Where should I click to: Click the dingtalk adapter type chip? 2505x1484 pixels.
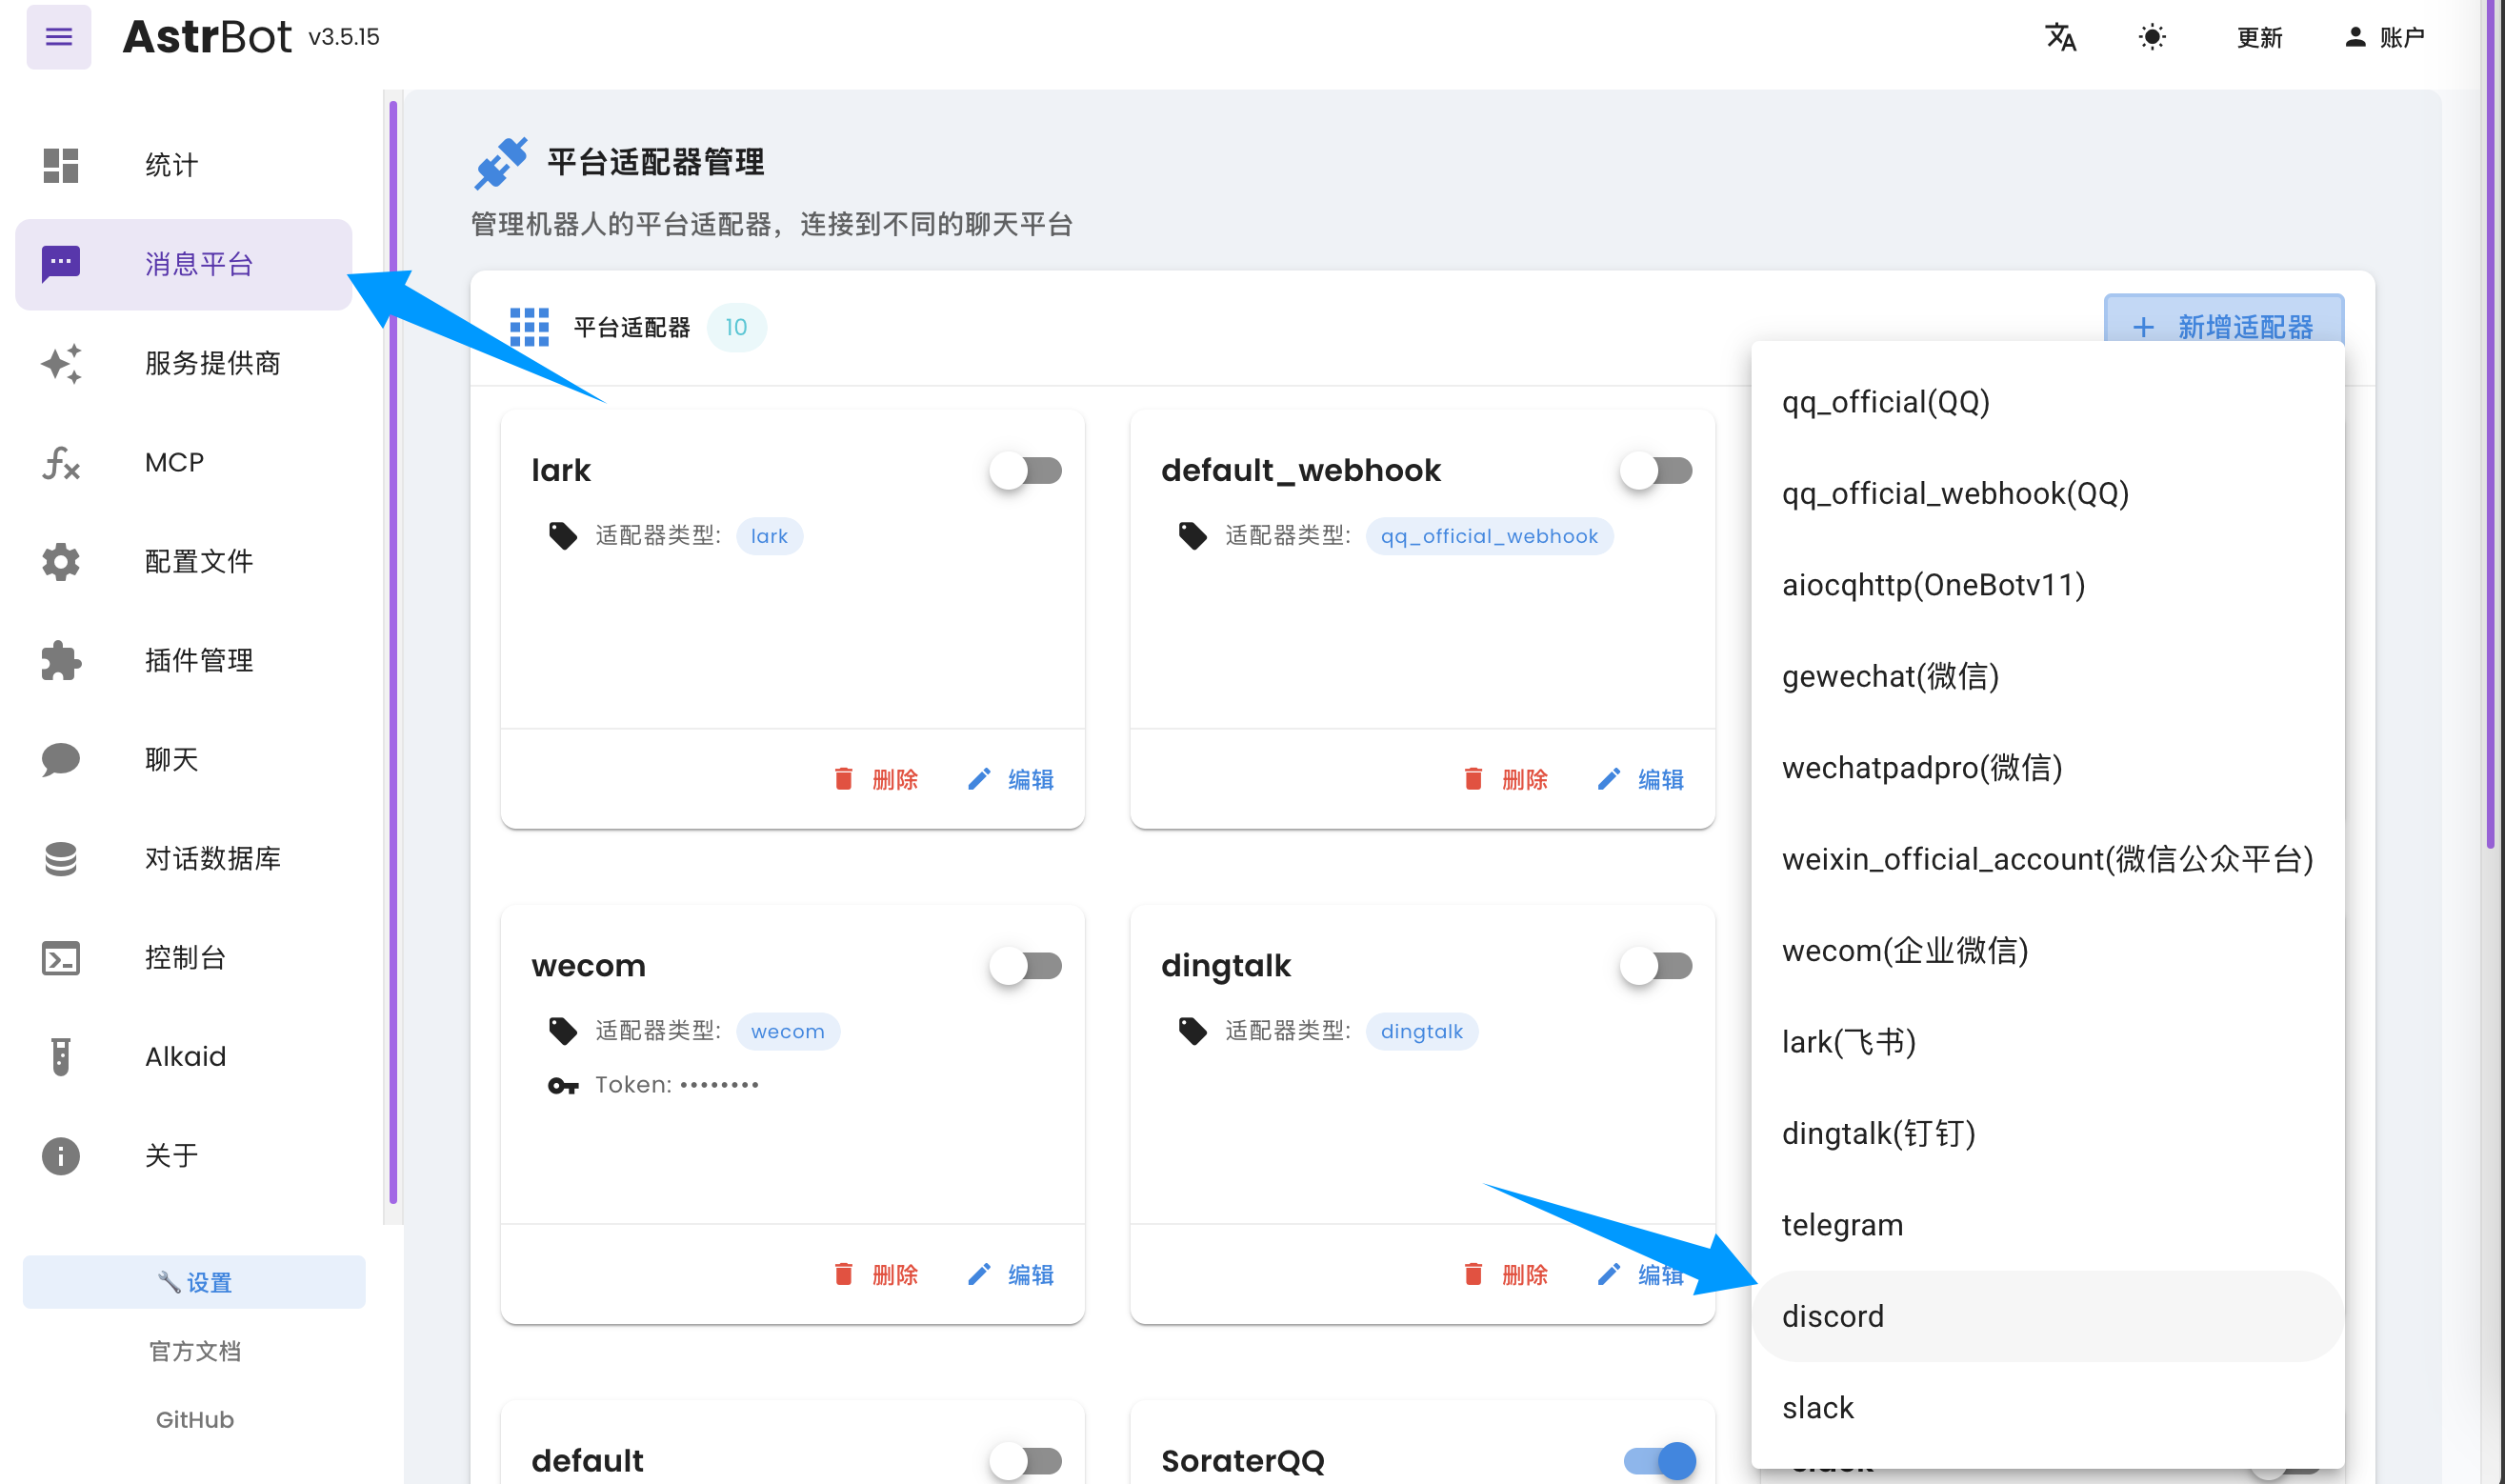pyautogui.click(x=1421, y=1031)
